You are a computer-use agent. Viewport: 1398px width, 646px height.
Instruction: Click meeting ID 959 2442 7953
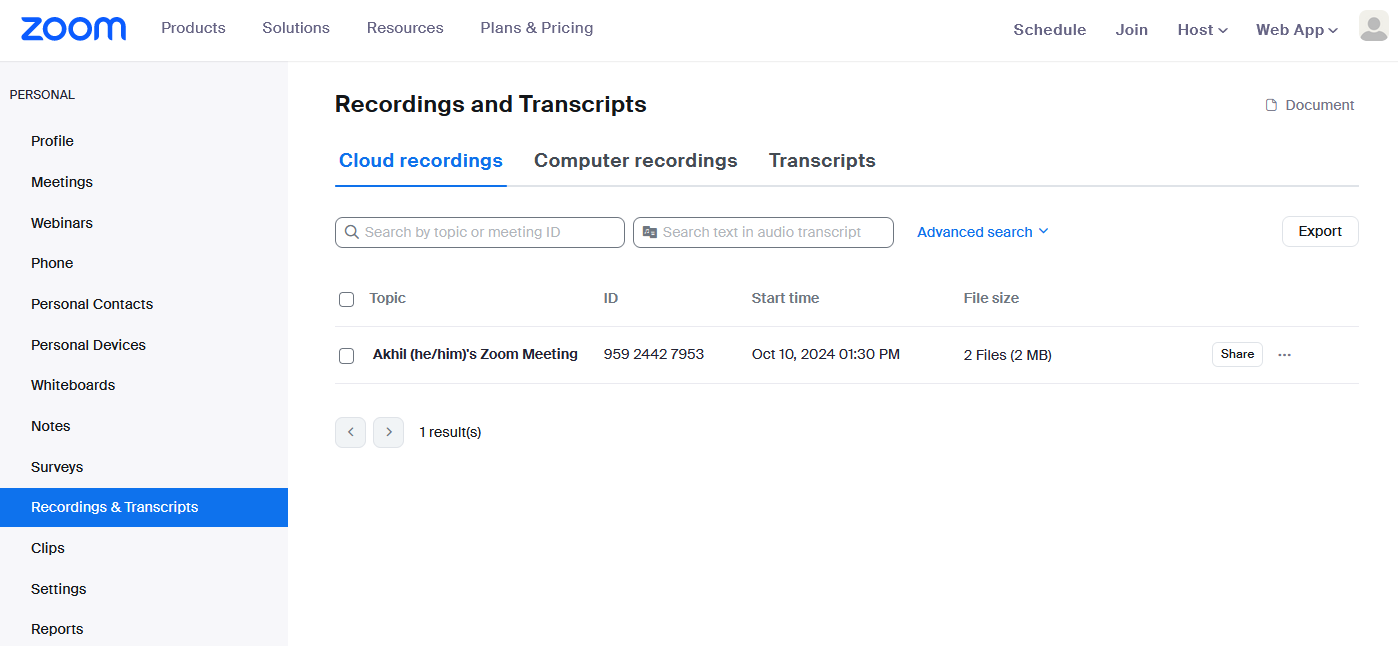click(654, 354)
